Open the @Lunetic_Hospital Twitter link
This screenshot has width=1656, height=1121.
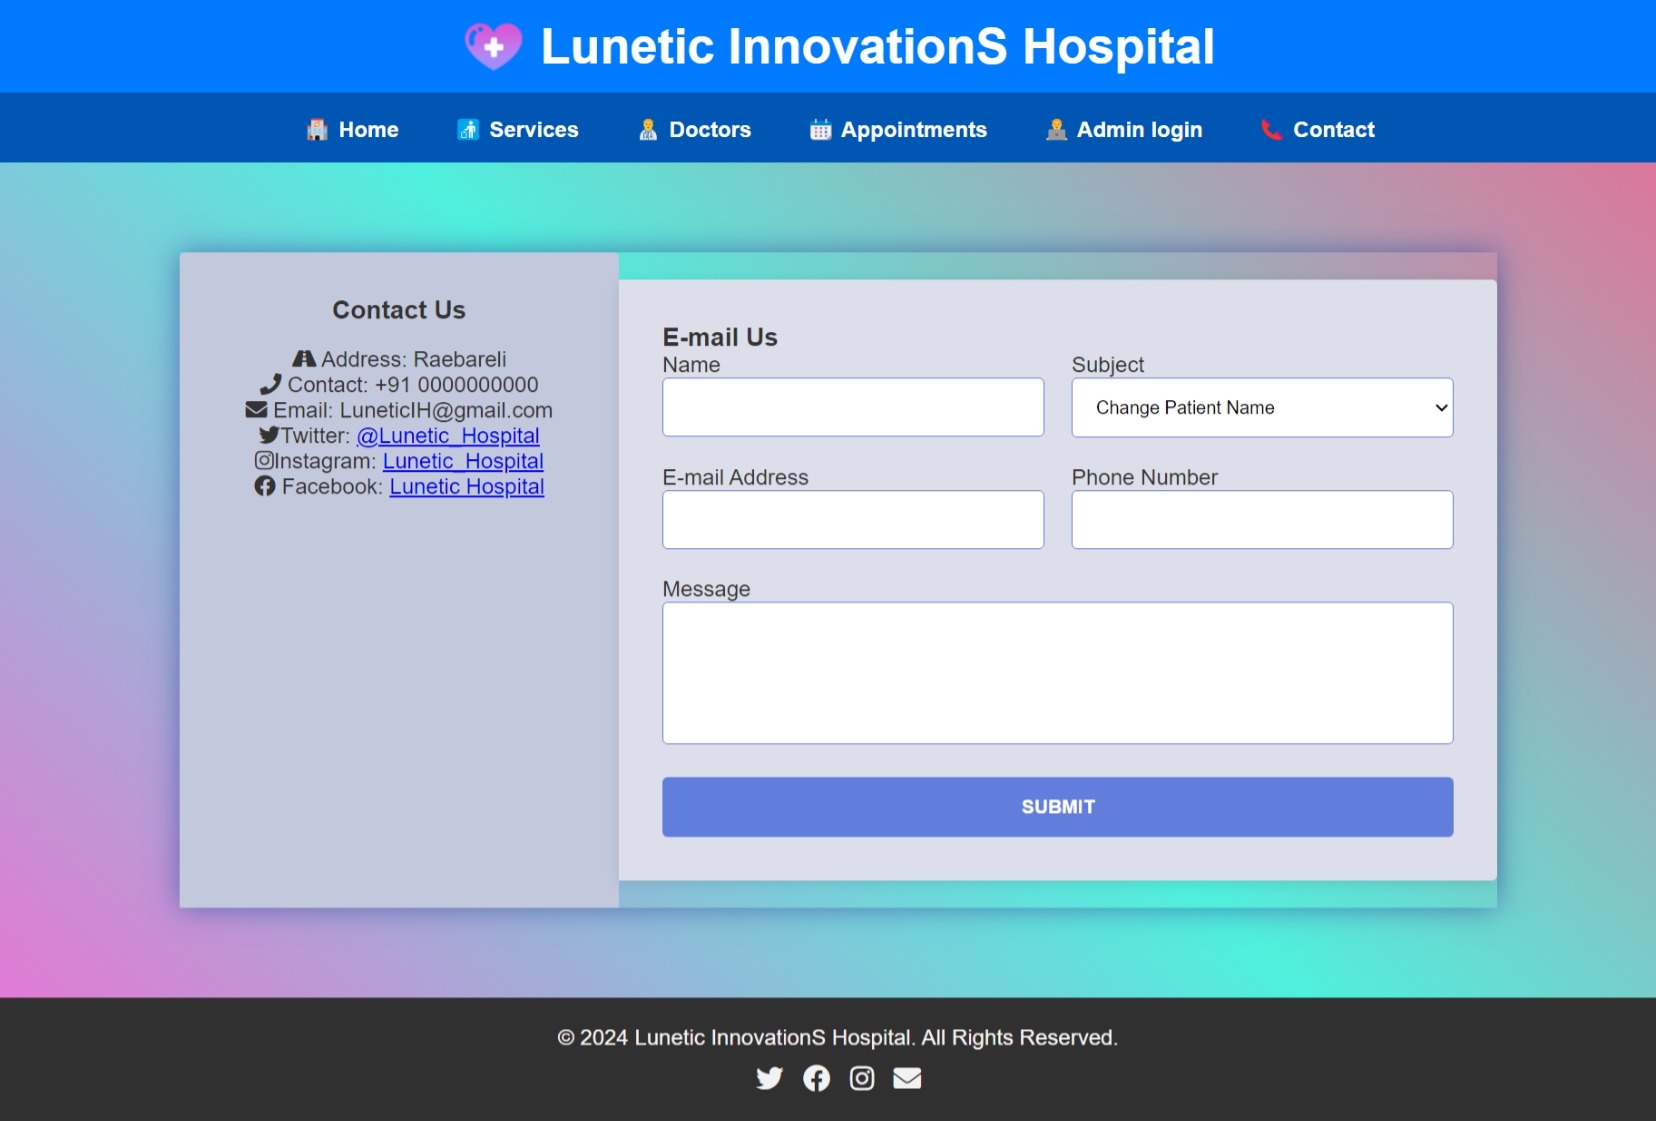click(448, 436)
